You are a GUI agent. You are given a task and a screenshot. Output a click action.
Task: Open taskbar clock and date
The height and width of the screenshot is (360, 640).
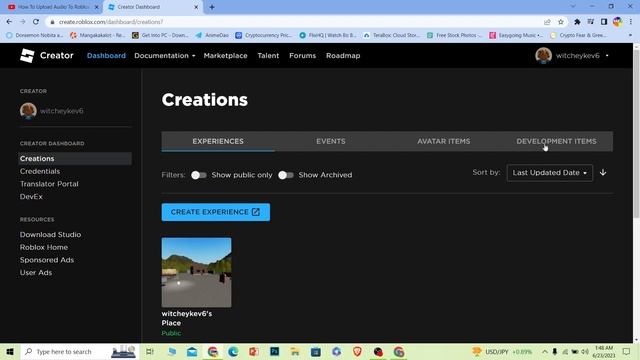coord(604,351)
